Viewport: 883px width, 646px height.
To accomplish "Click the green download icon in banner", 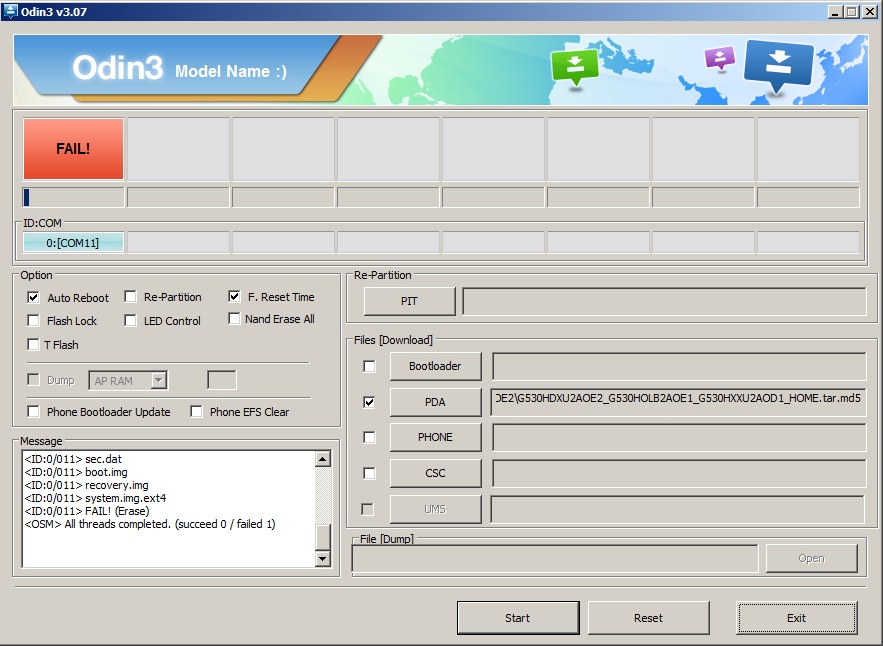I will (x=574, y=65).
